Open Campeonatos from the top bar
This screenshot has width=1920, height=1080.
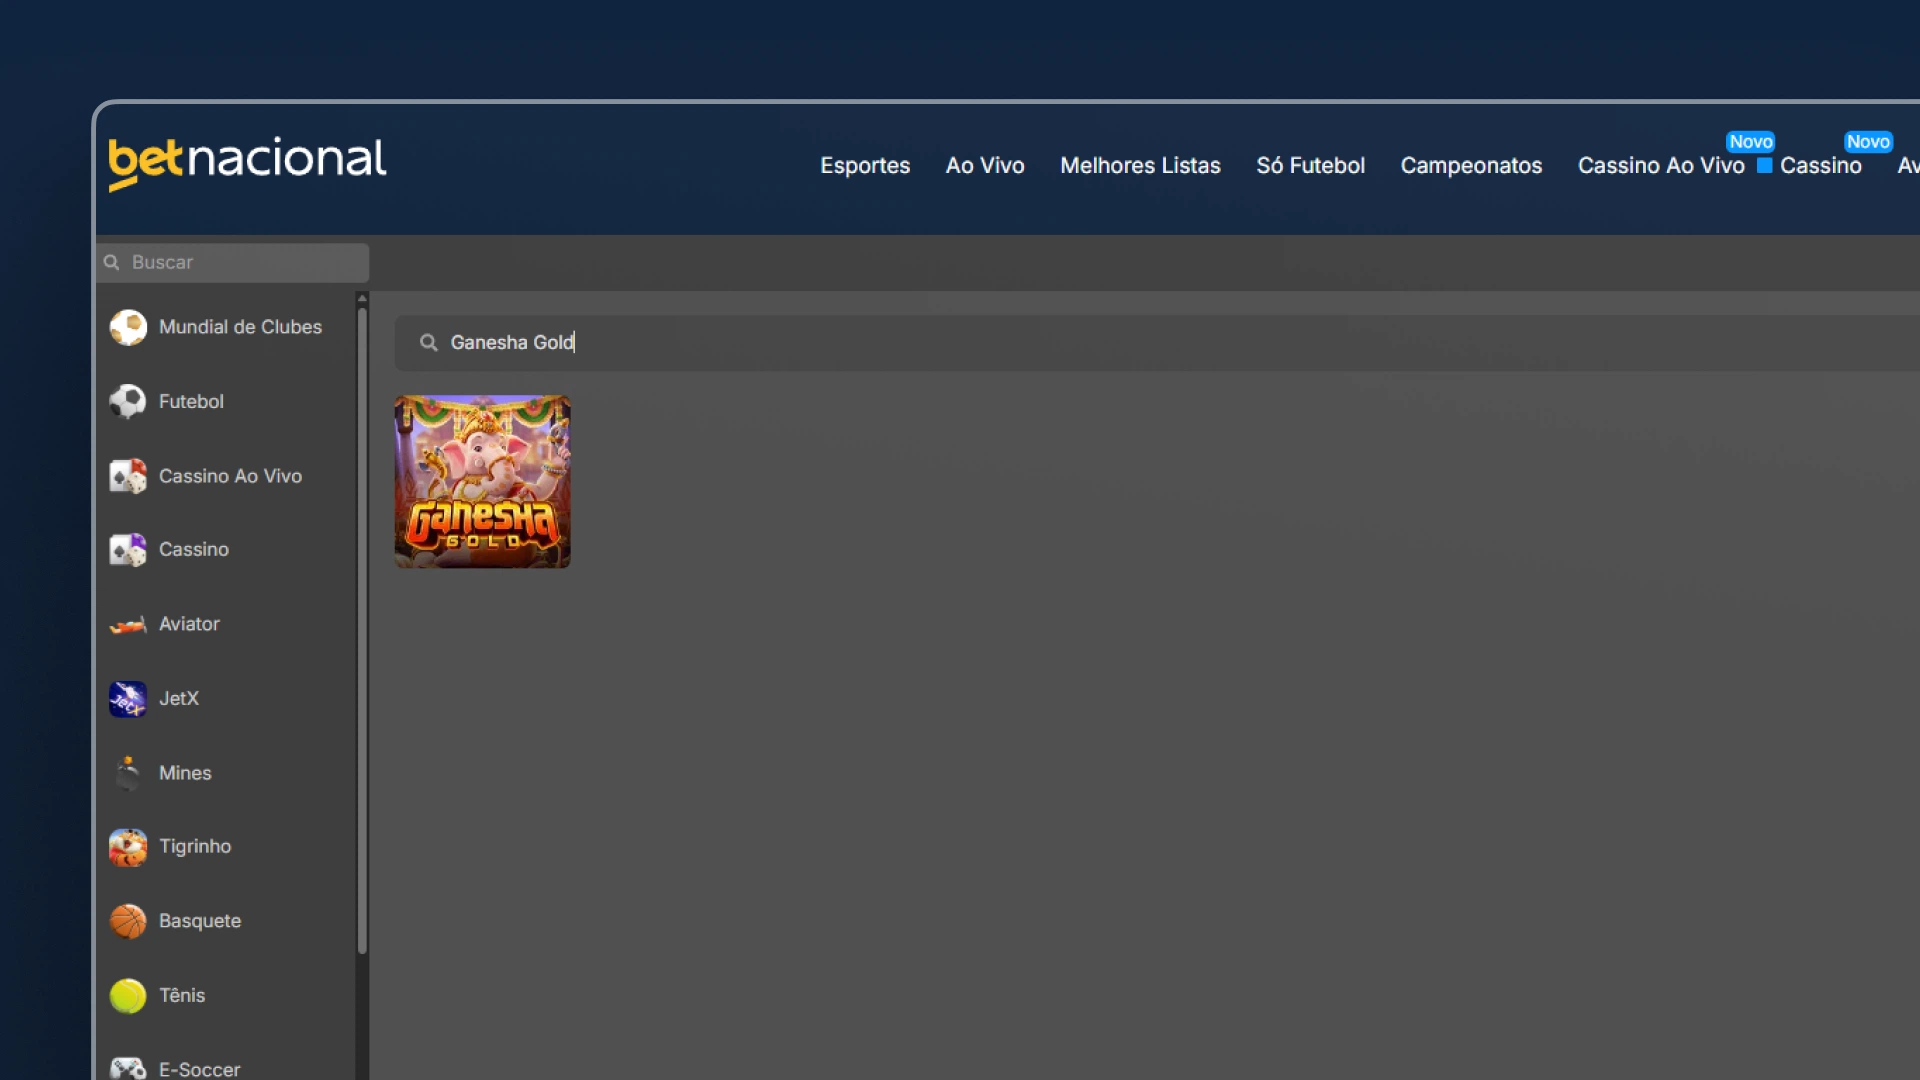point(1471,166)
